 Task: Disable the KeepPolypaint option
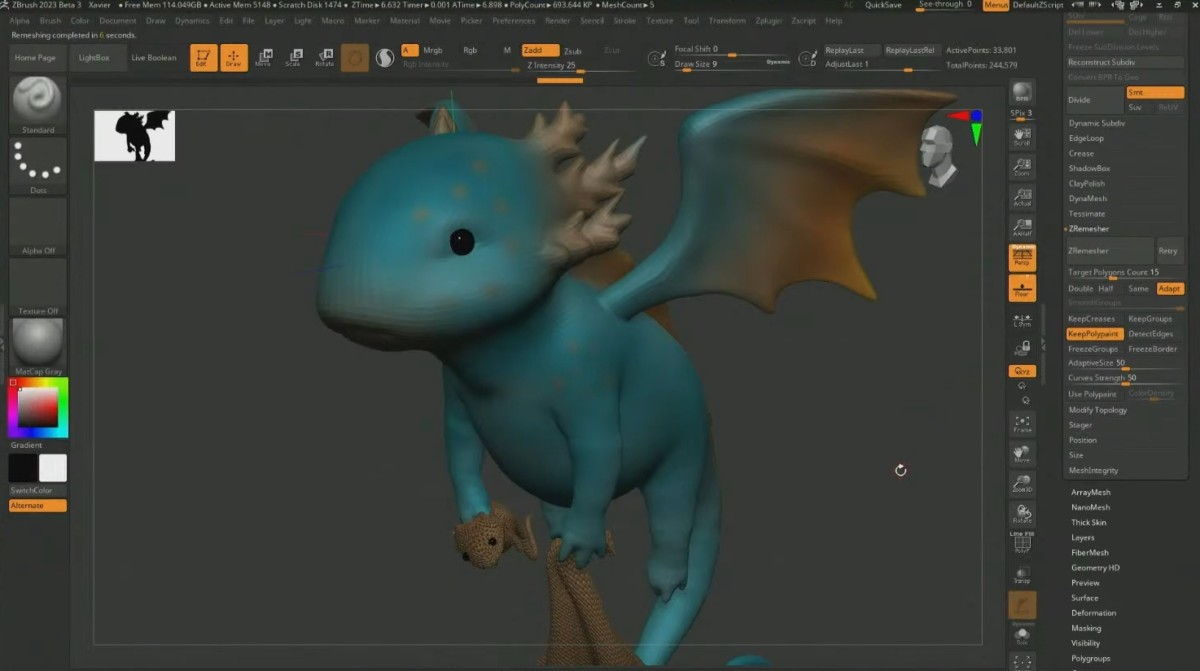coord(1094,334)
